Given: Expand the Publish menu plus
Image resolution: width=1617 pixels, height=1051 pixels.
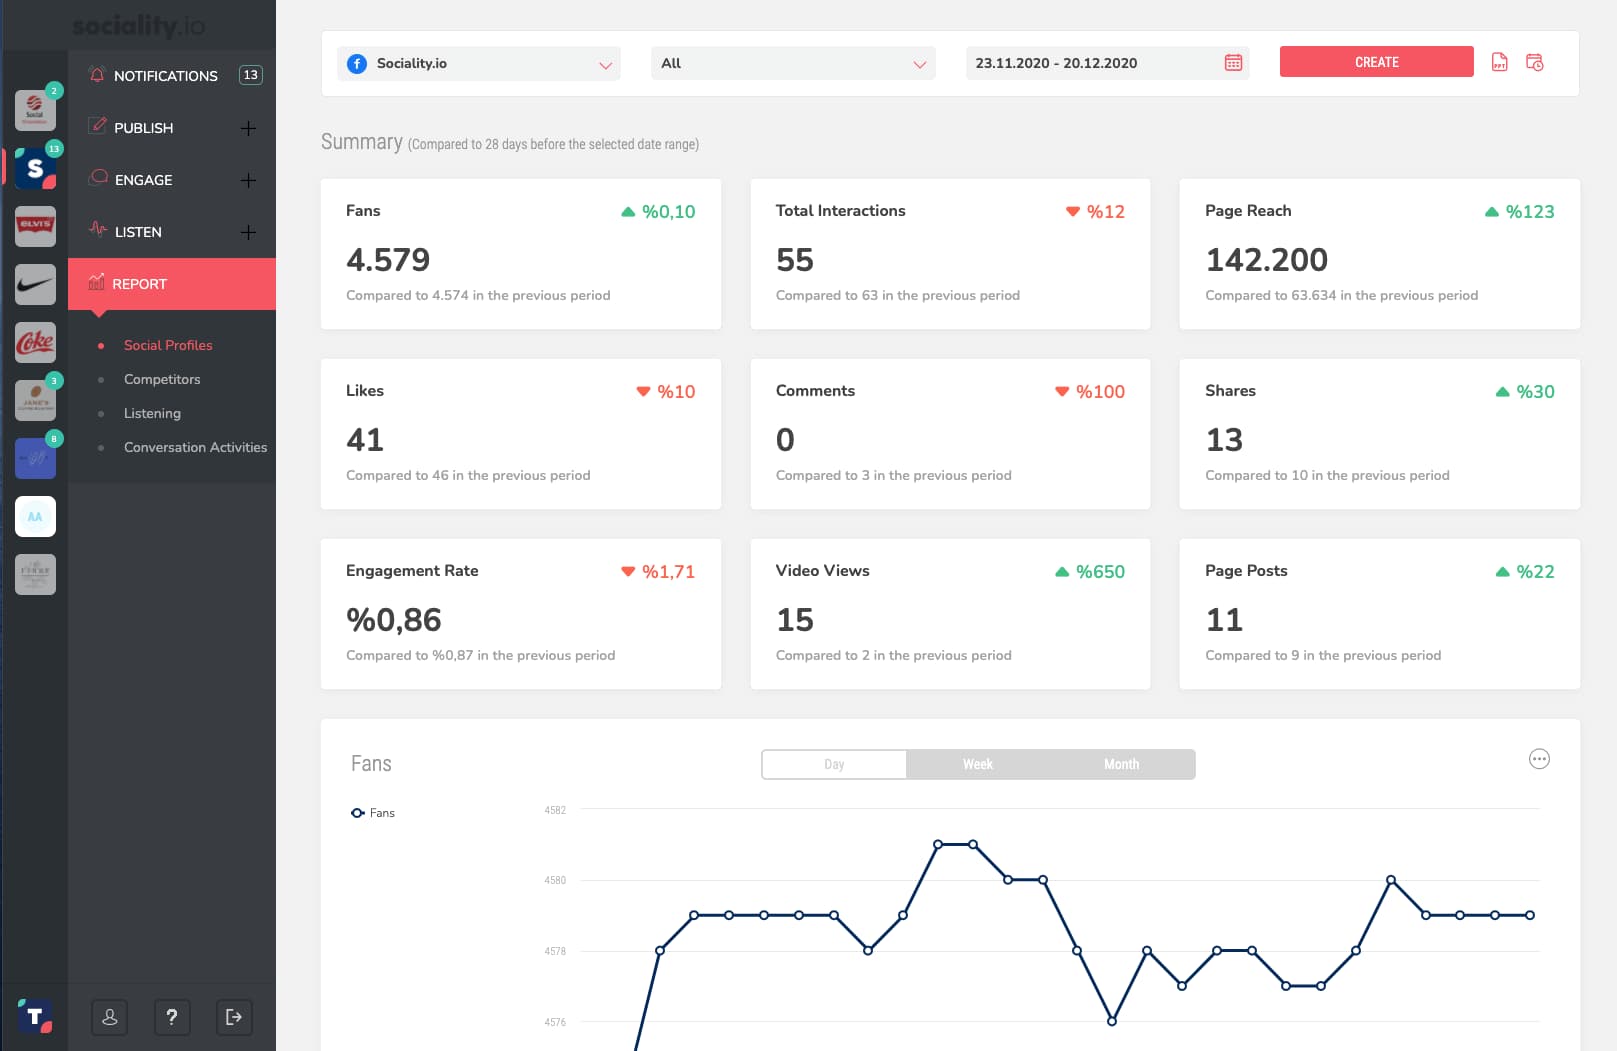Looking at the screenshot, I should click(x=249, y=128).
